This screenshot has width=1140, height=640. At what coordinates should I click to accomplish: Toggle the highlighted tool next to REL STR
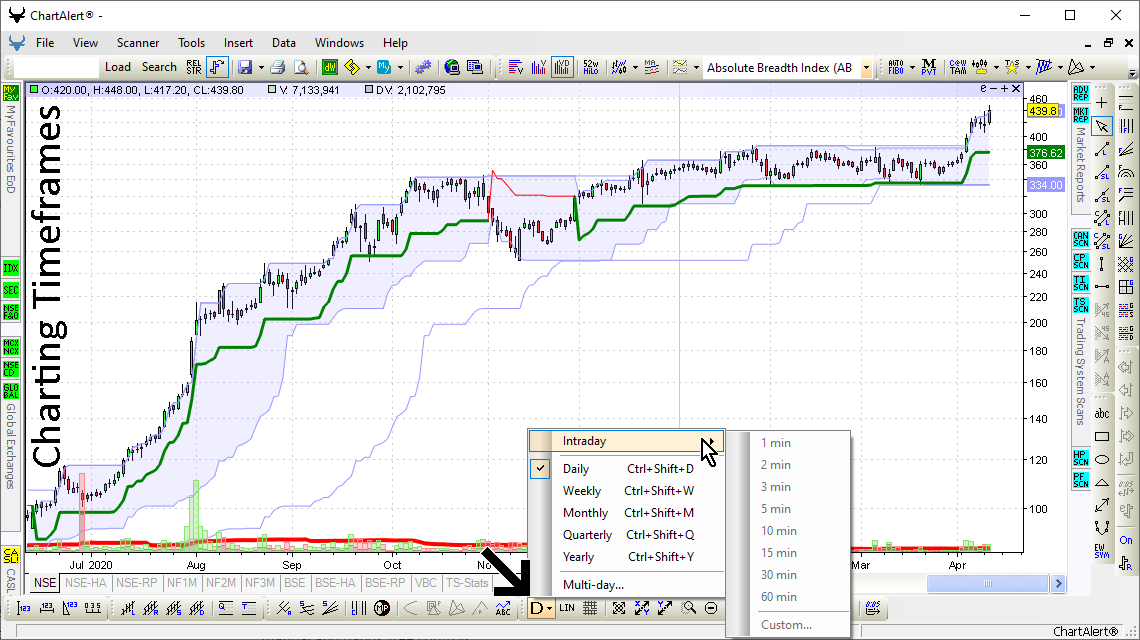[217, 67]
